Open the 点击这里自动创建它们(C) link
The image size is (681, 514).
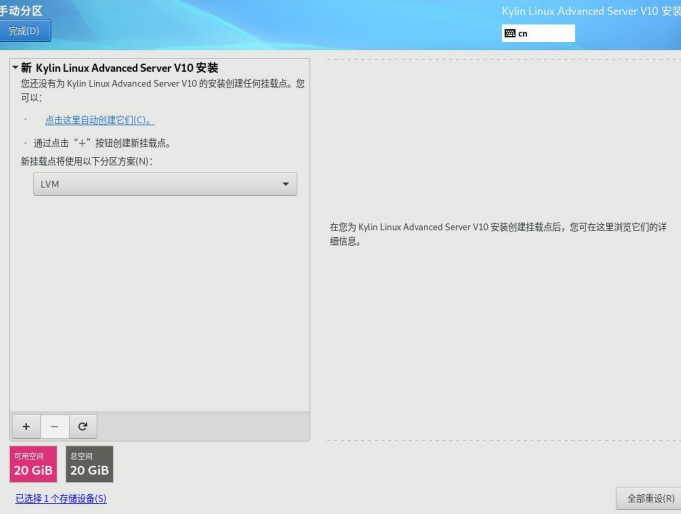click(x=100, y=120)
